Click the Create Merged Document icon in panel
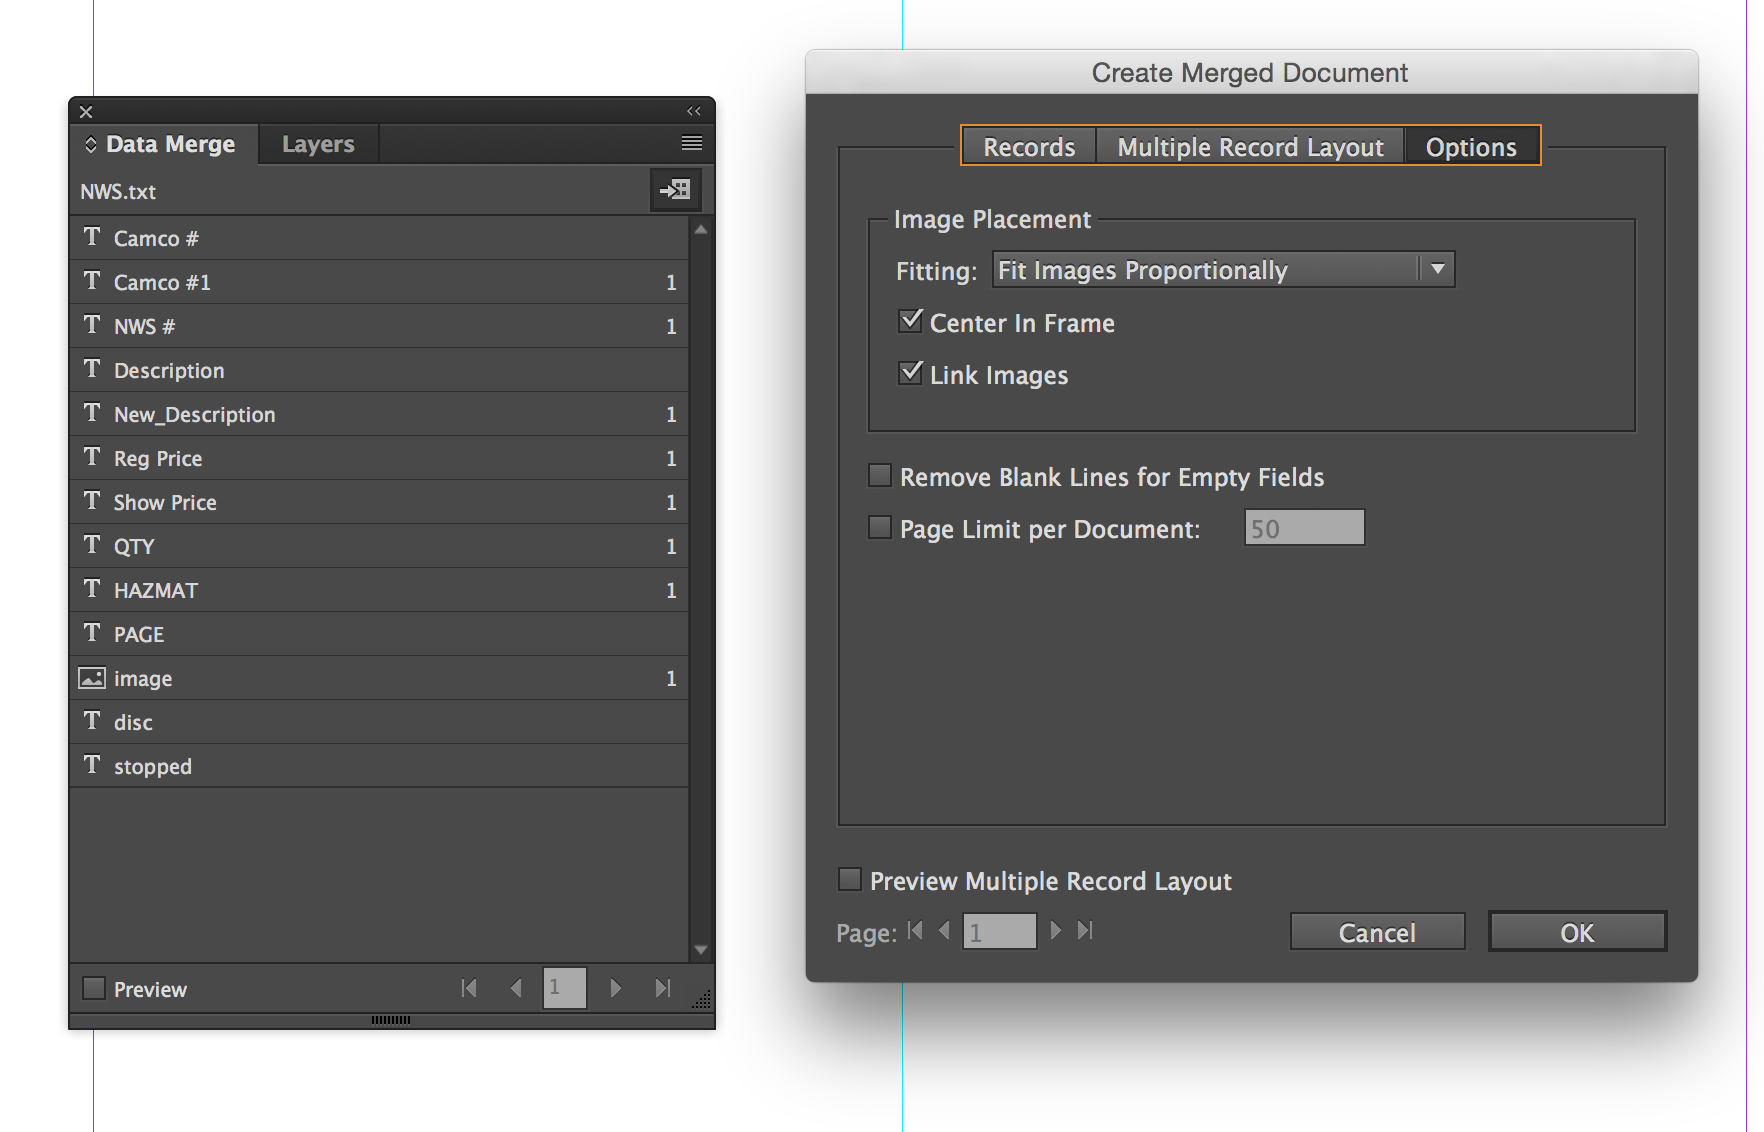The image size is (1764, 1132). point(675,190)
